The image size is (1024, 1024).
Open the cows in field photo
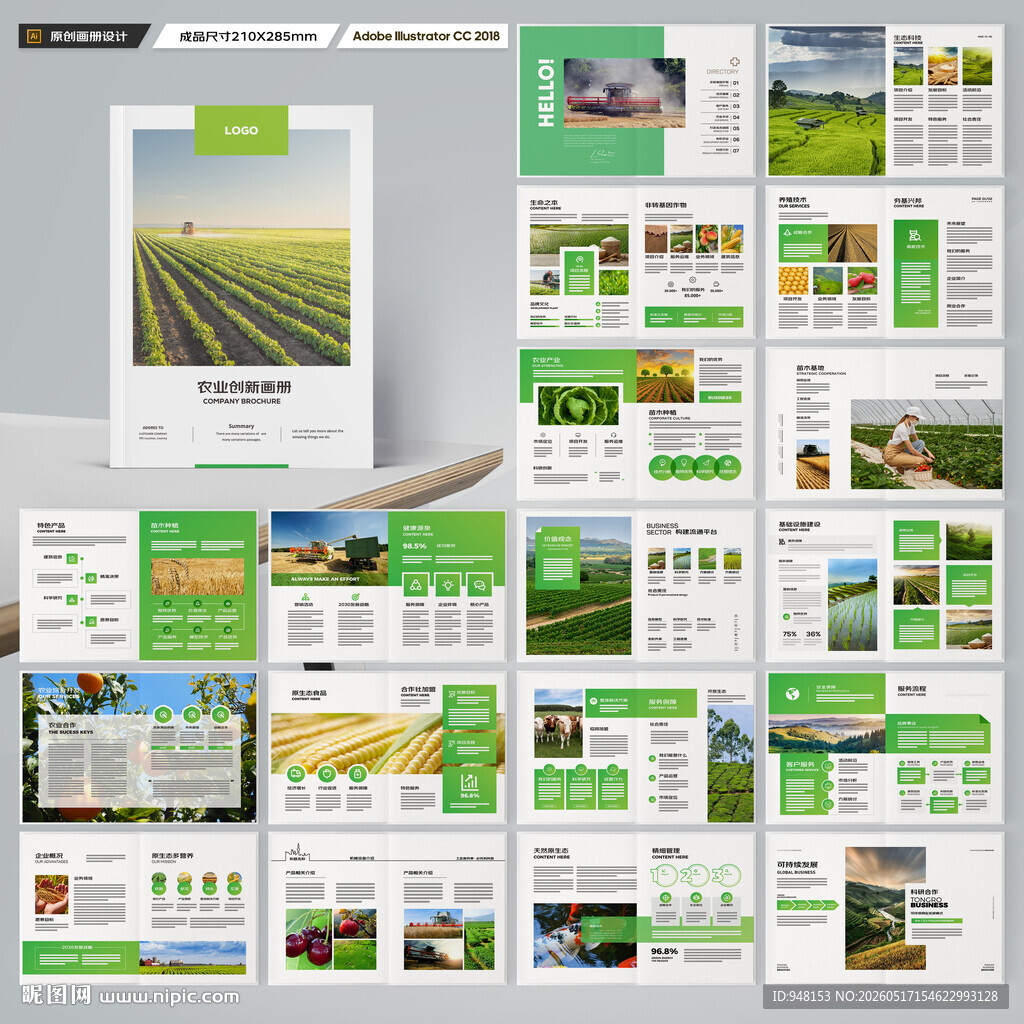pyautogui.click(x=558, y=724)
